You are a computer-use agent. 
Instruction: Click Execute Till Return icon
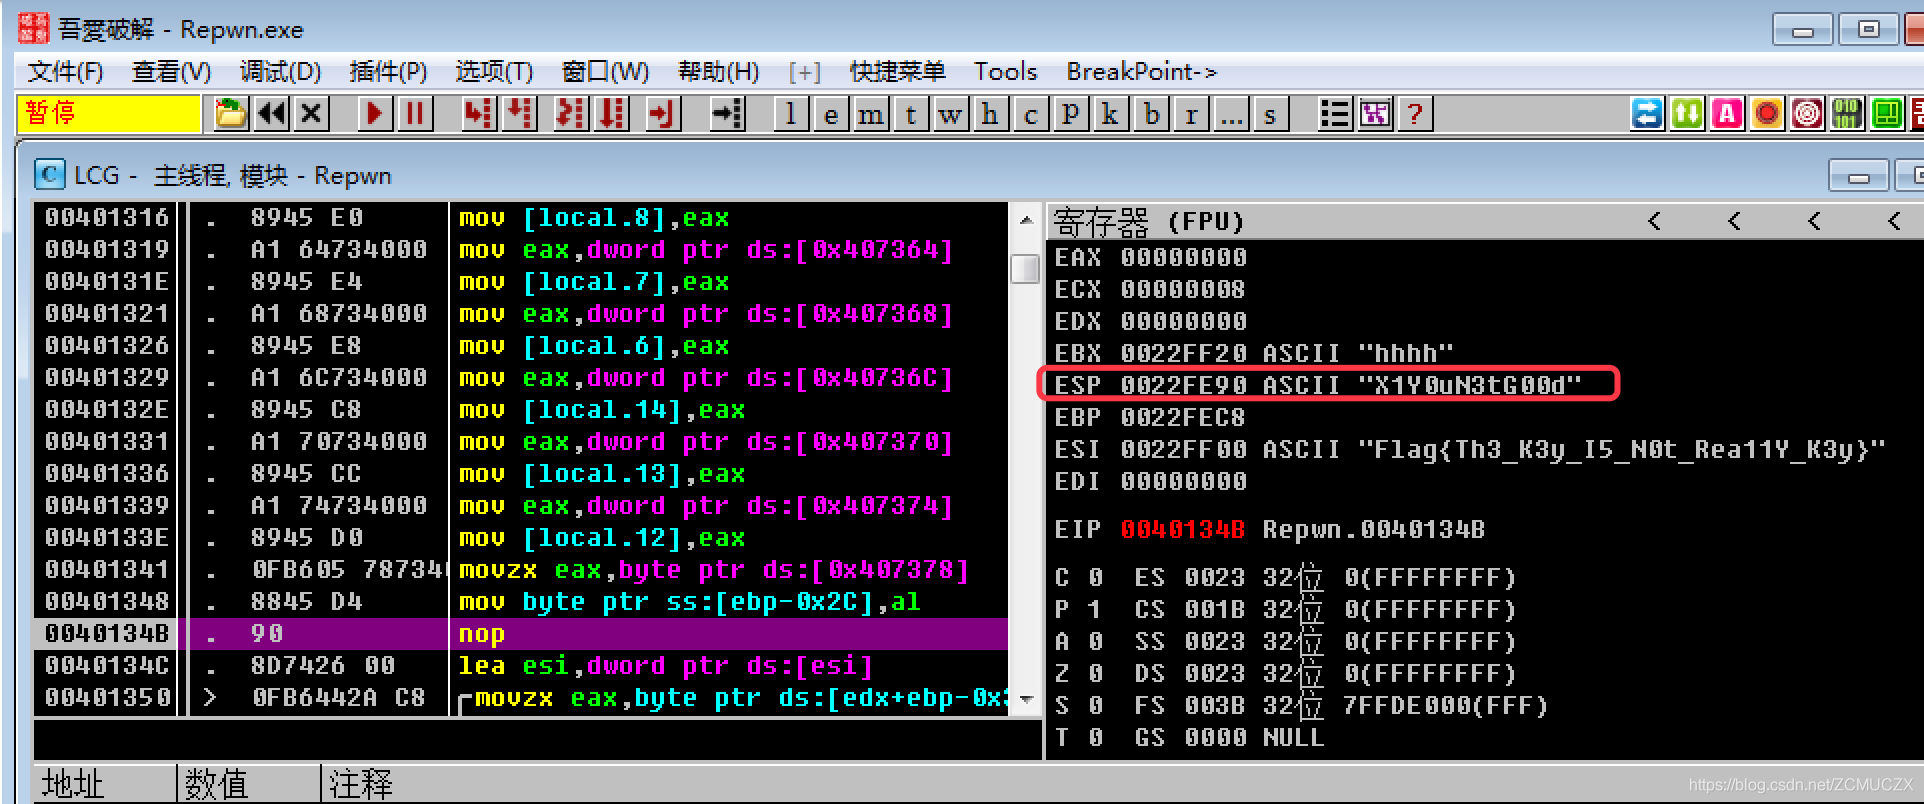(x=663, y=114)
